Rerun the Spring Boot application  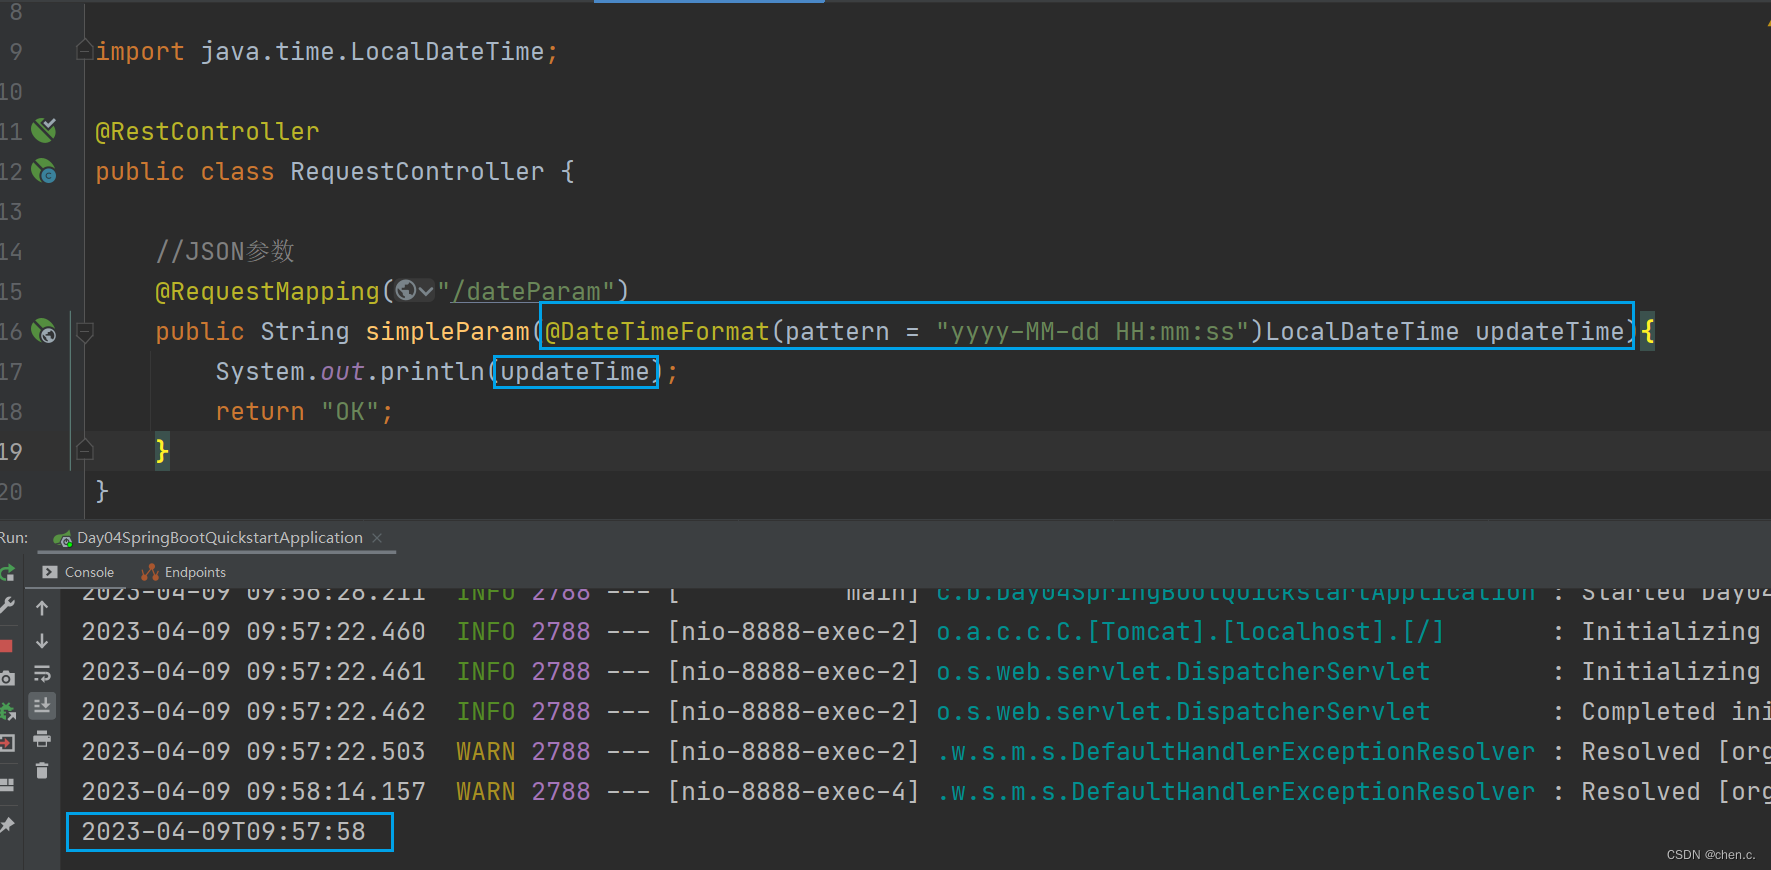[7, 573]
